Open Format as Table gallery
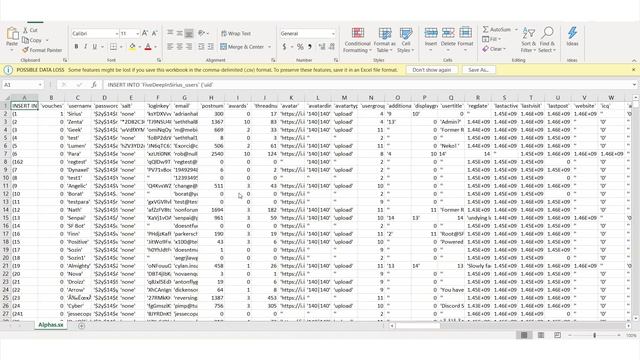 (x=384, y=40)
